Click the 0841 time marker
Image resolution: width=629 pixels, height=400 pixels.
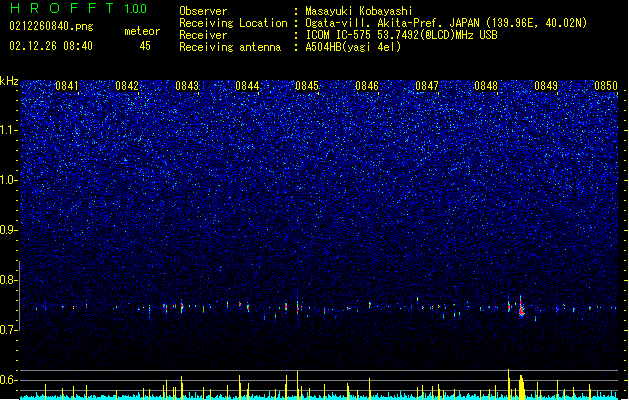point(67,86)
